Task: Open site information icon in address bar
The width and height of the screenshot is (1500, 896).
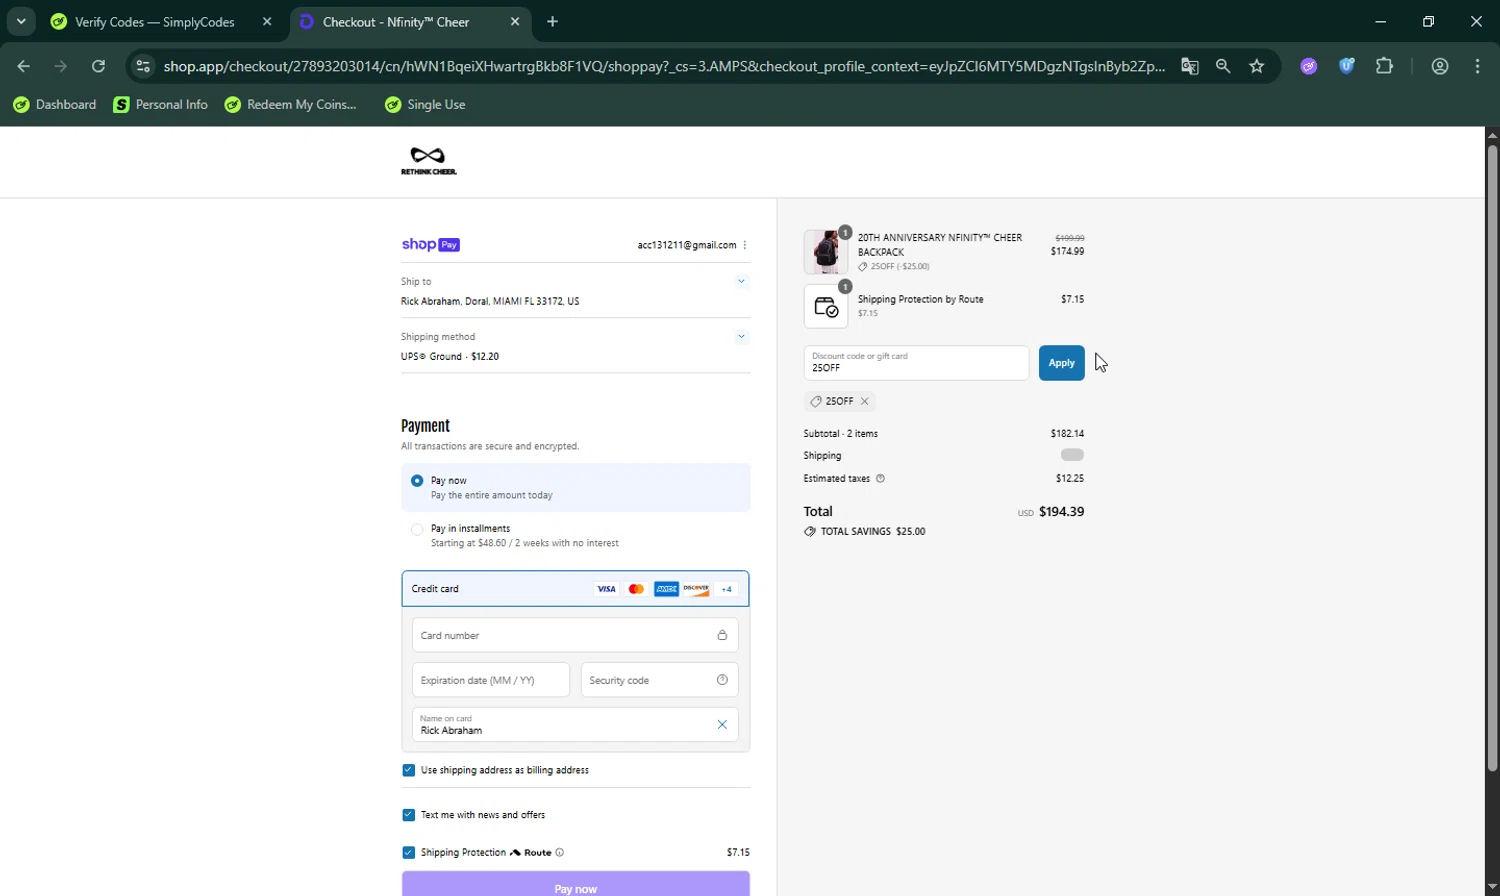Action: tap(143, 66)
